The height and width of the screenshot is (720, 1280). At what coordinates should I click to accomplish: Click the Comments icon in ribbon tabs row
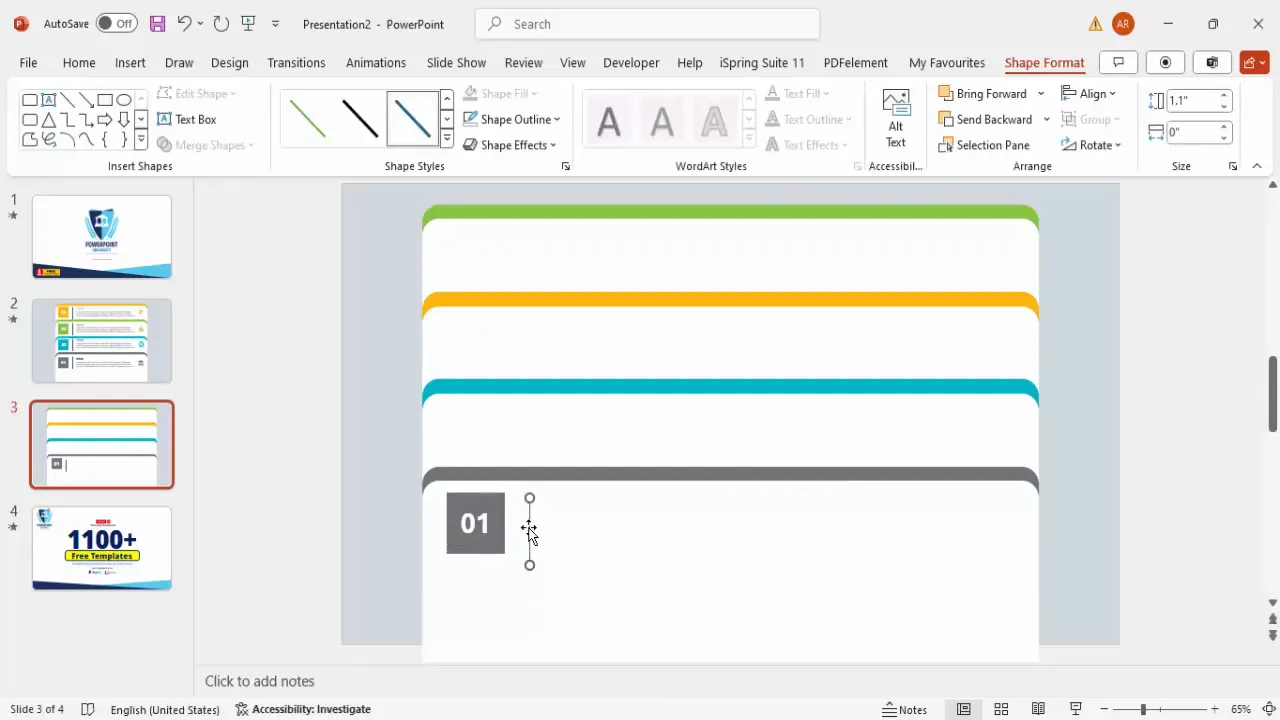tap(1119, 62)
